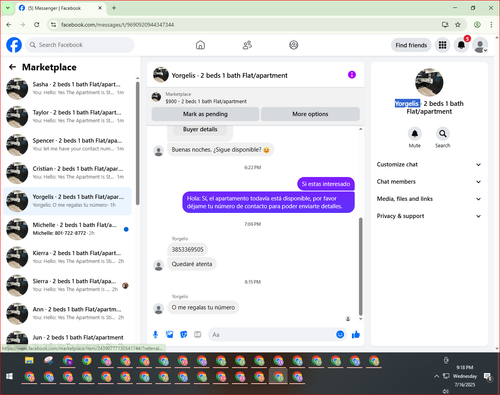Open Spencer's conversation
This screenshot has width=500, height=395.
68,145
